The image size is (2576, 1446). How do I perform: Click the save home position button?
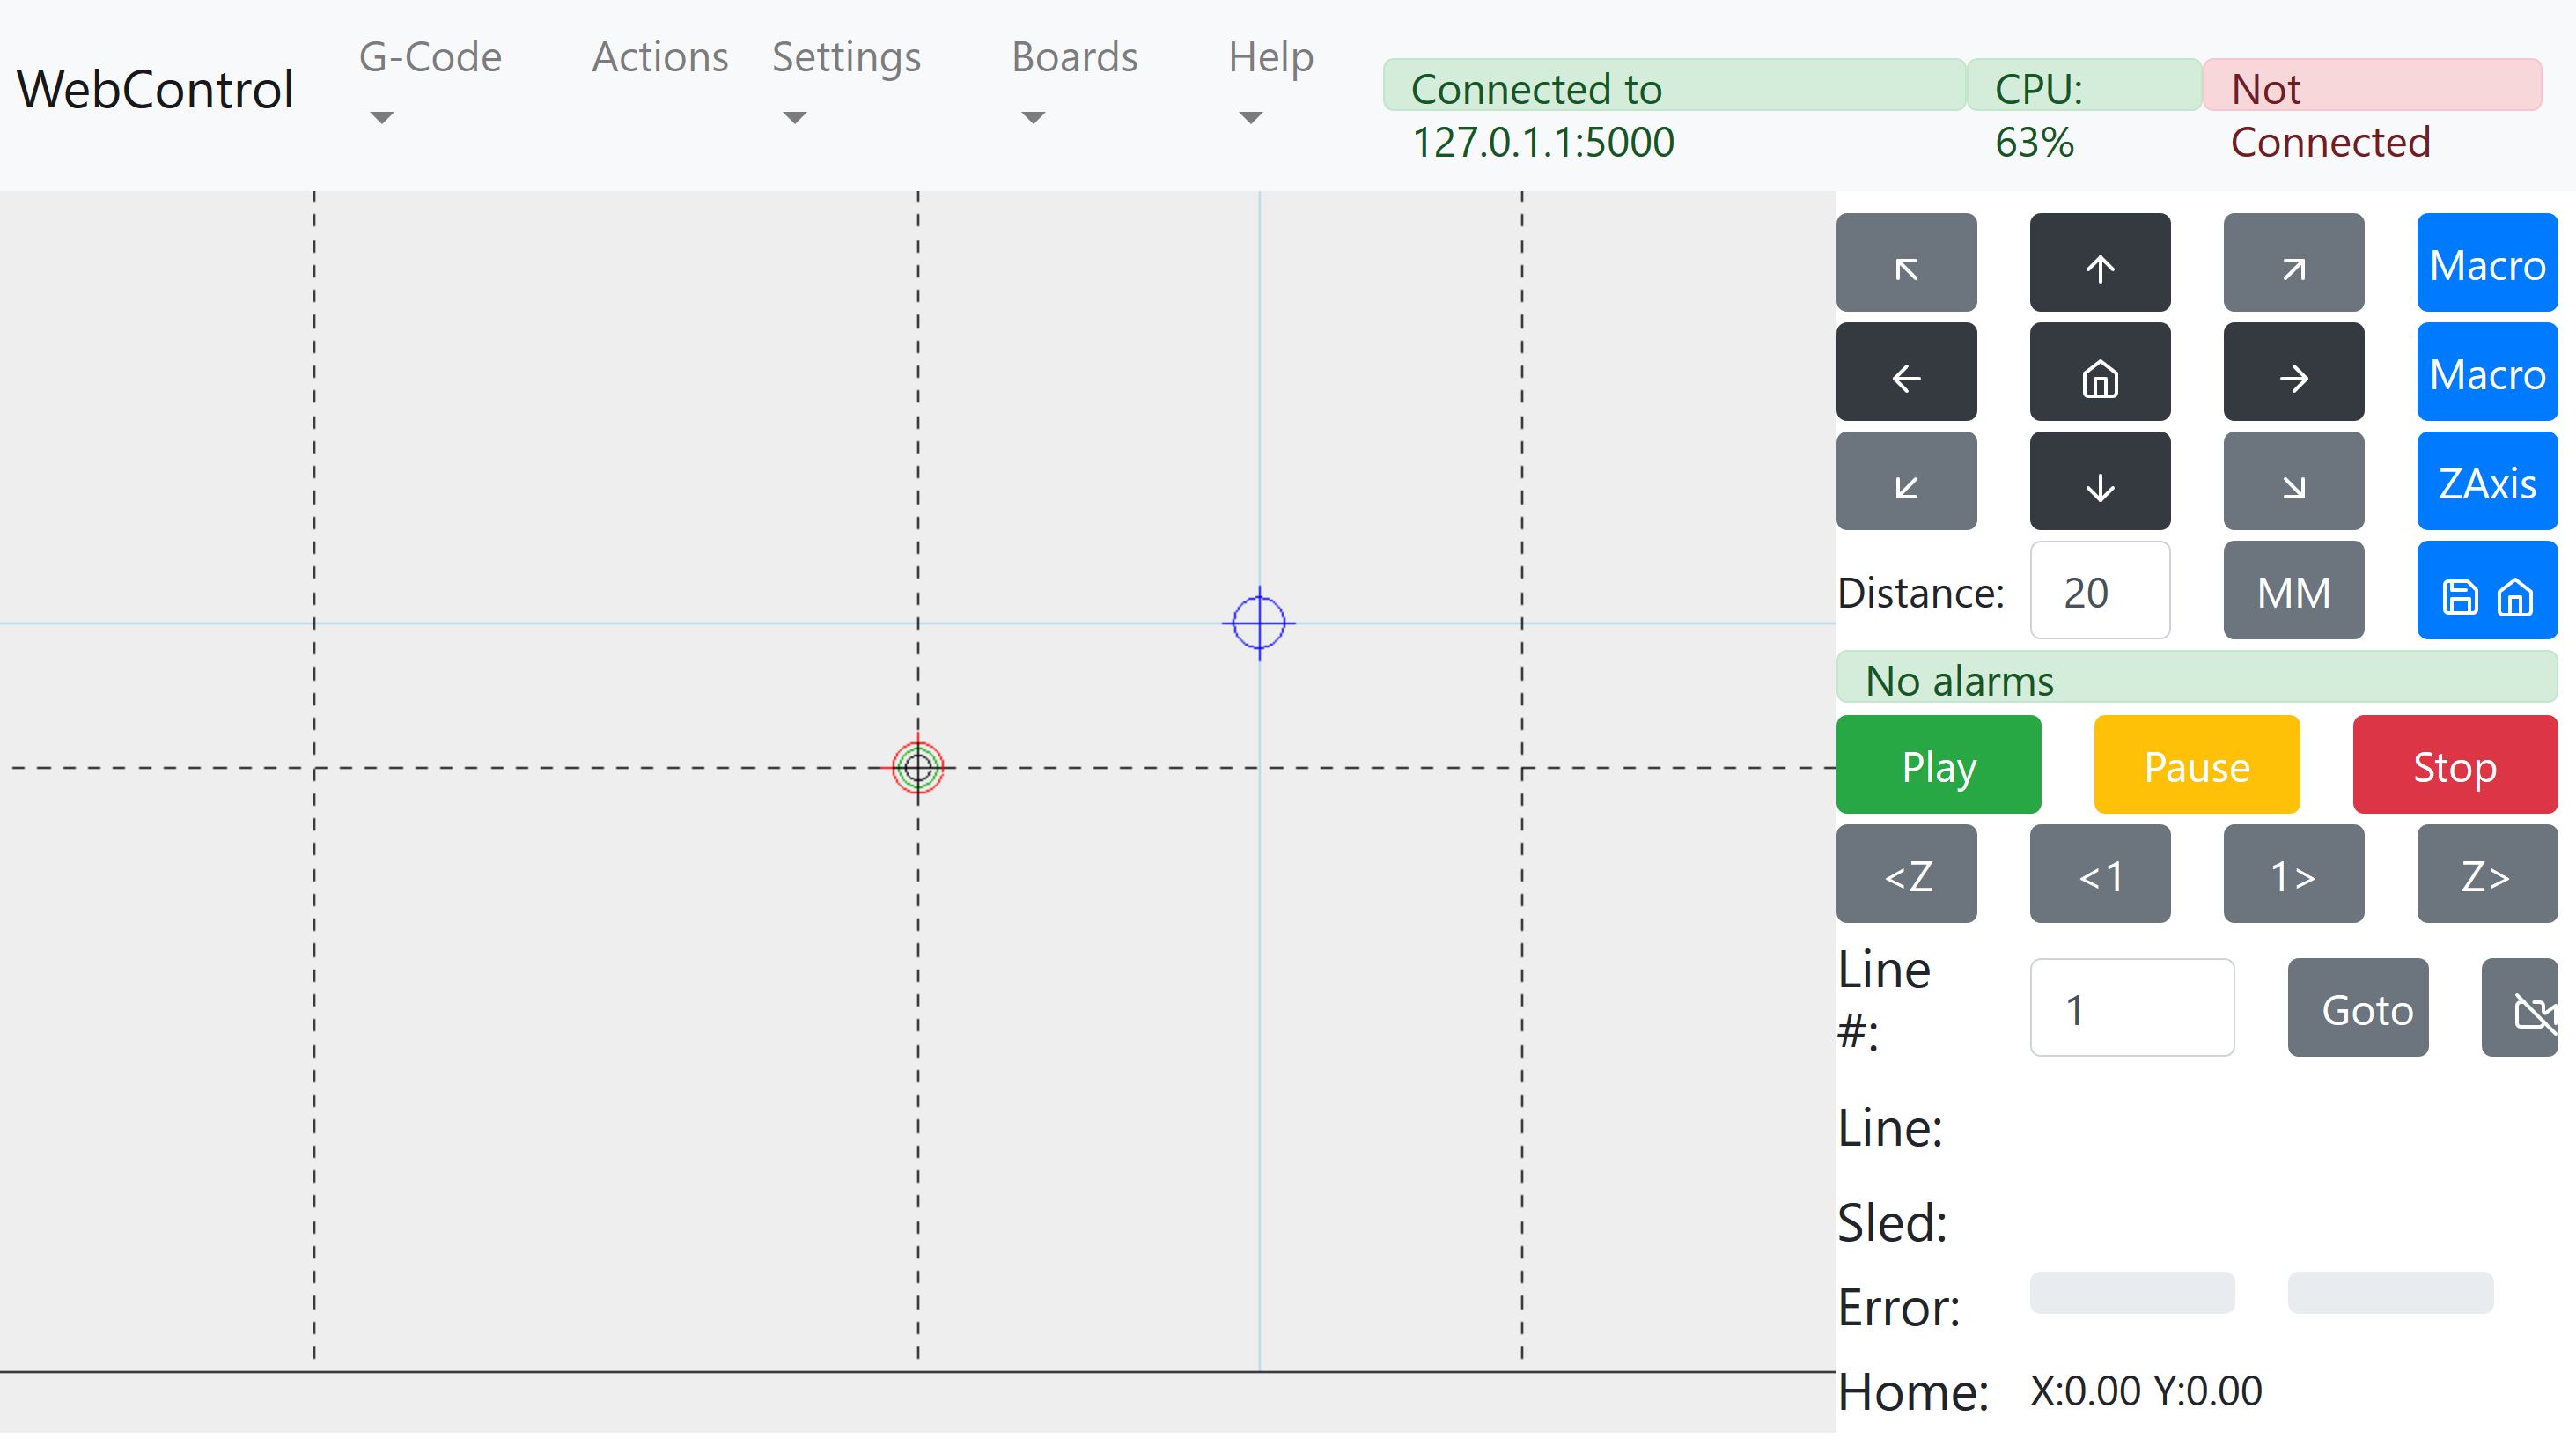tap(2486, 591)
